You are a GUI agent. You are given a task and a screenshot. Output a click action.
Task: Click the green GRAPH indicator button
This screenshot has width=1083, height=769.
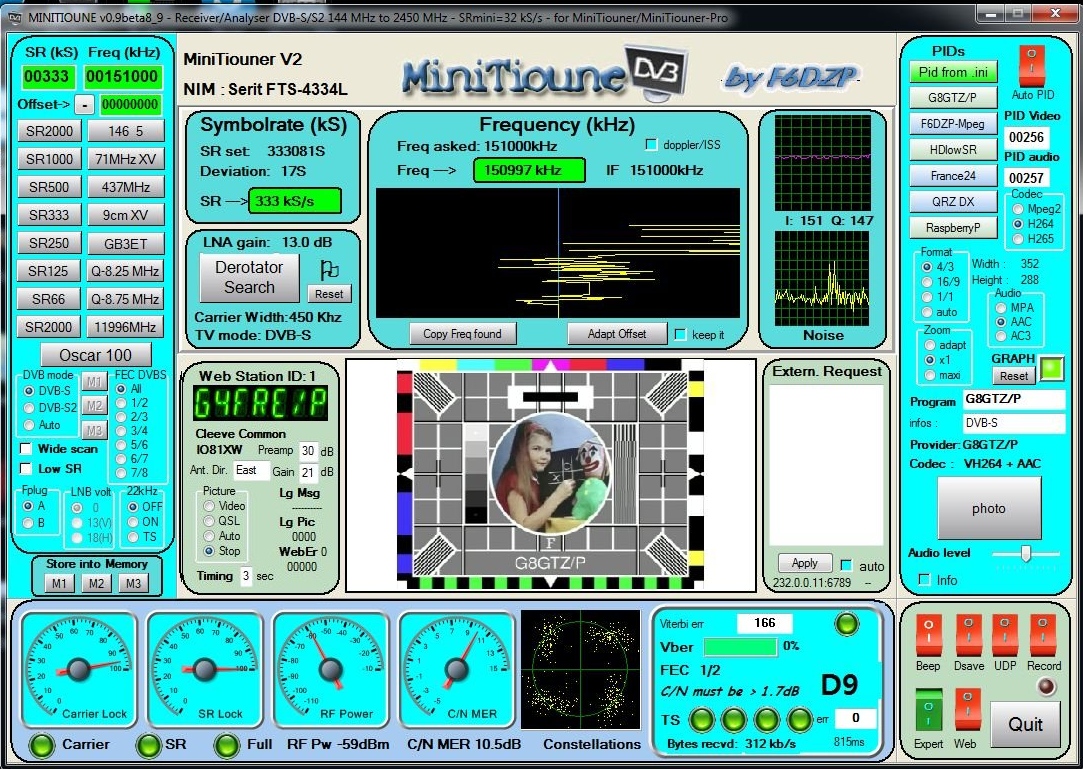click(1052, 368)
